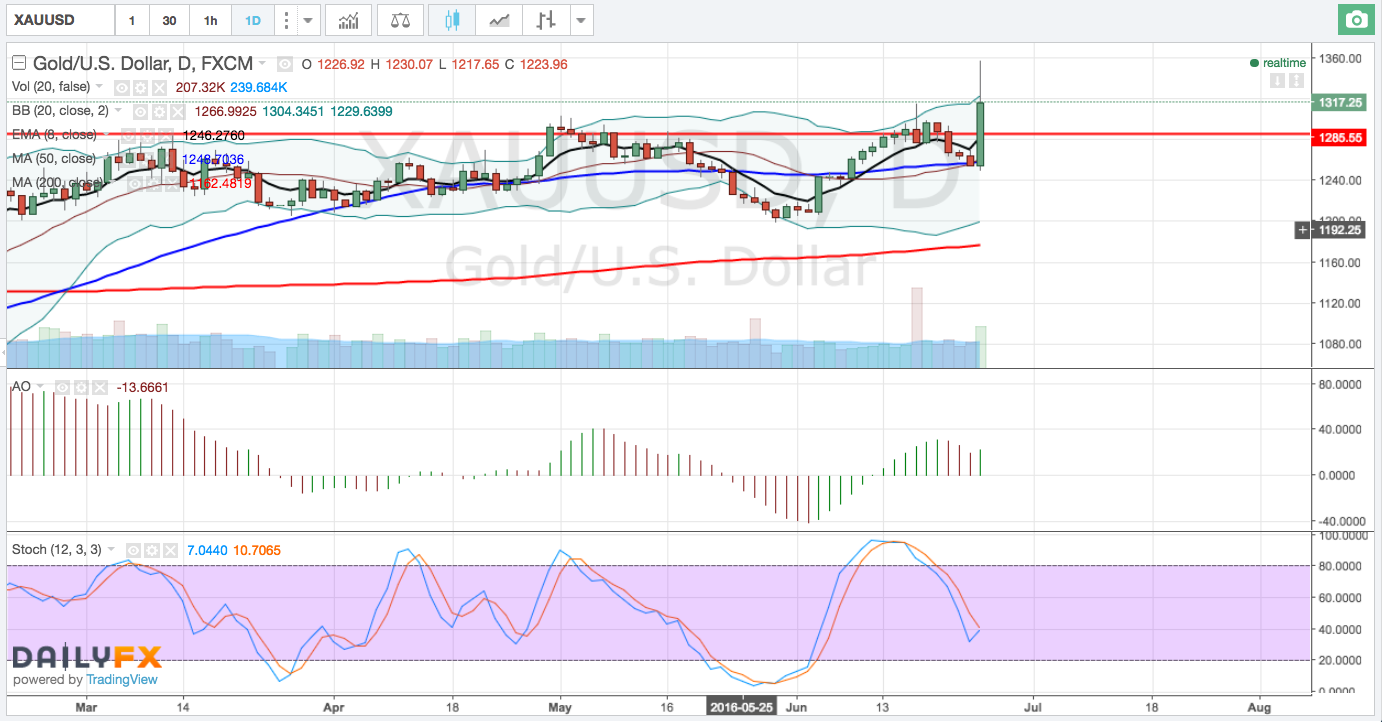Switch to the line chart style icon
This screenshot has height=722, width=1382.
tap(498, 20)
